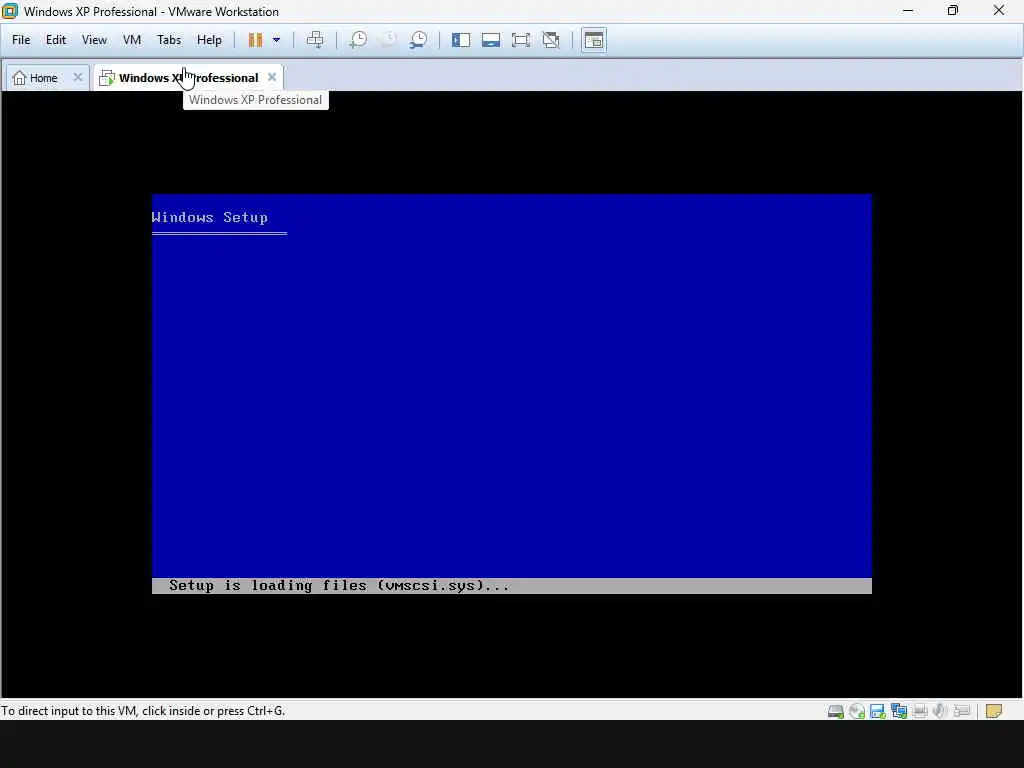Select the Windows XP Professional tab

tap(188, 78)
